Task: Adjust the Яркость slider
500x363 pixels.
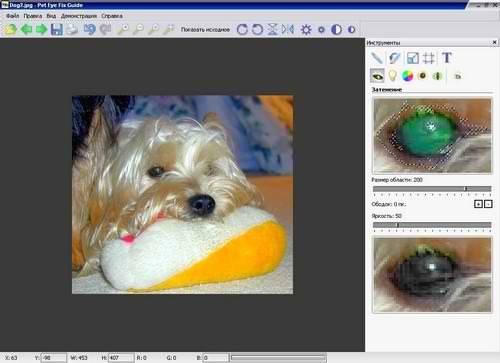Action: (x=432, y=225)
